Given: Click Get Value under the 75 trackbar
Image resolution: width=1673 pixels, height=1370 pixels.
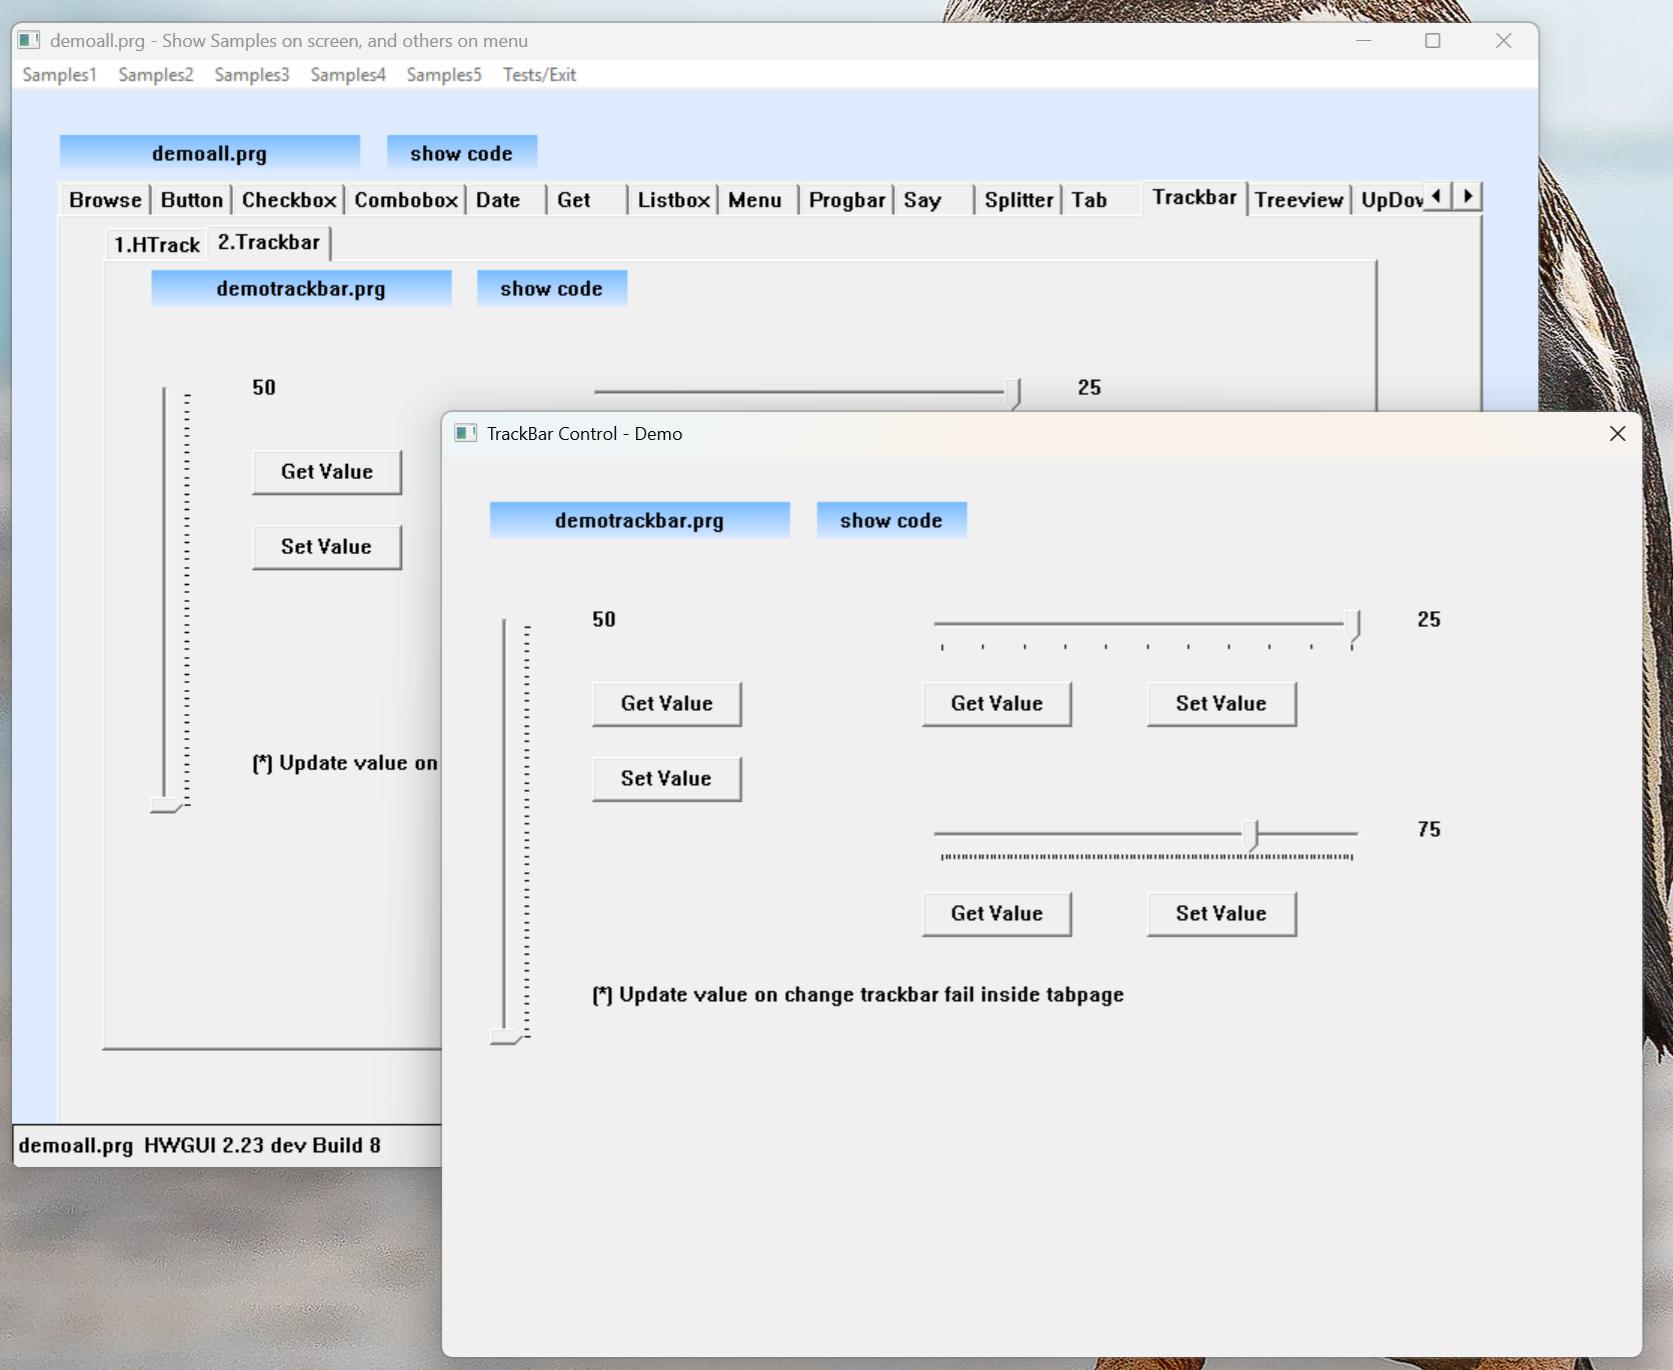Looking at the screenshot, I should pos(997,914).
